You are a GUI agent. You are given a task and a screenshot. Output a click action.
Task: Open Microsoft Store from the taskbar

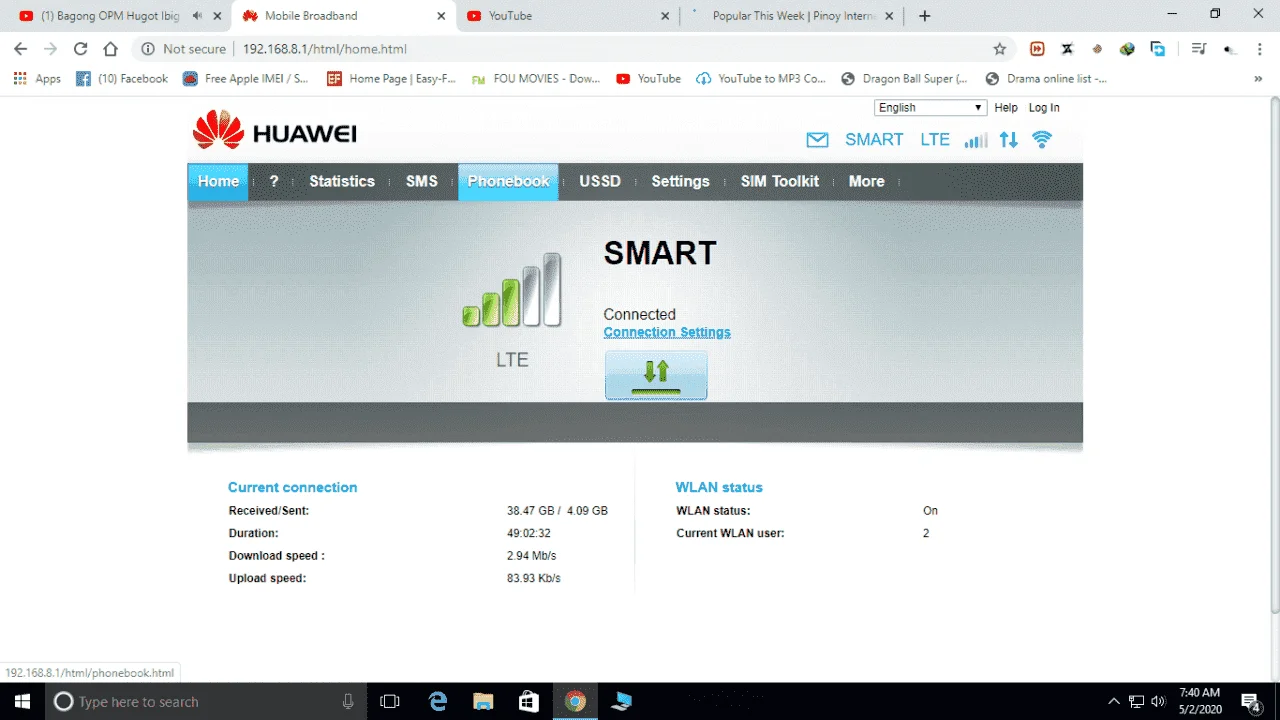(x=529, y=701)
